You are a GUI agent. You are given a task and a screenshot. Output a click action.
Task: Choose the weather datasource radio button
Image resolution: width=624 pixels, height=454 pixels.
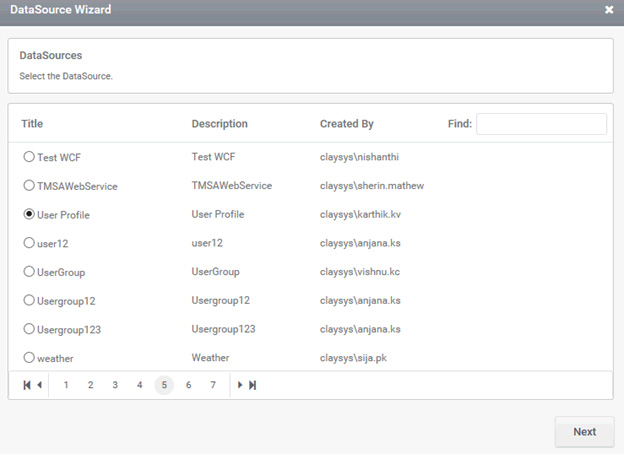pyautogui.click(x=29, y=357)
